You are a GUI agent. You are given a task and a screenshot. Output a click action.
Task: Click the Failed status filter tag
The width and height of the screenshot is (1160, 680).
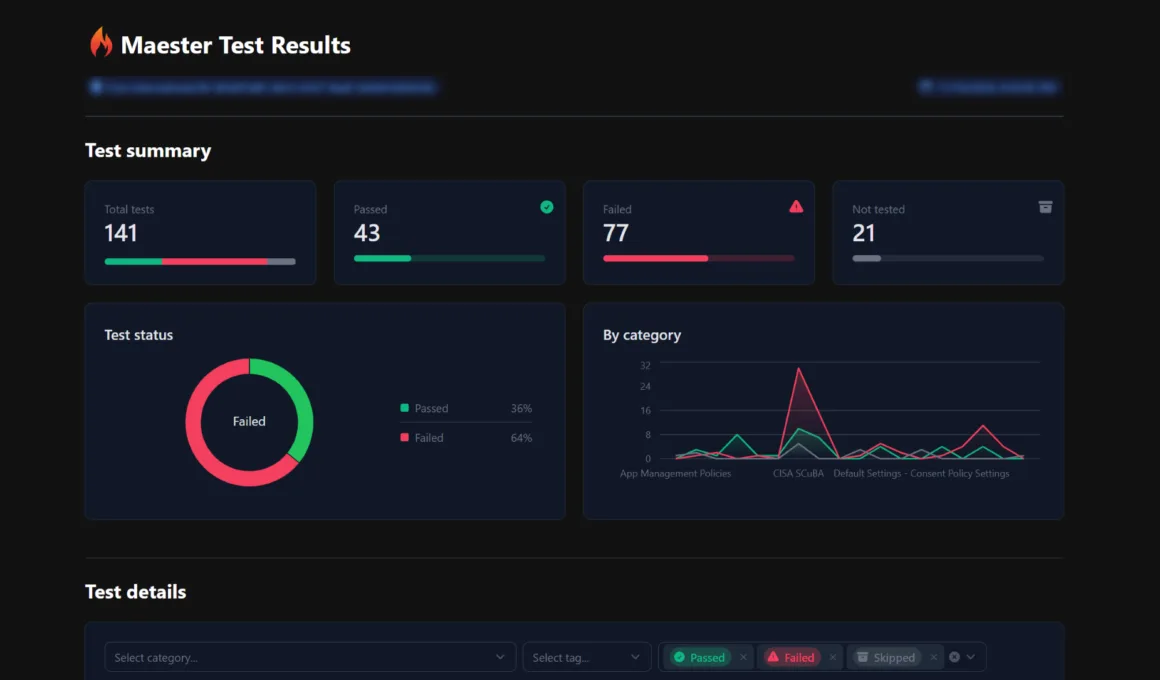pyautogui.click(x=791, y=657)
